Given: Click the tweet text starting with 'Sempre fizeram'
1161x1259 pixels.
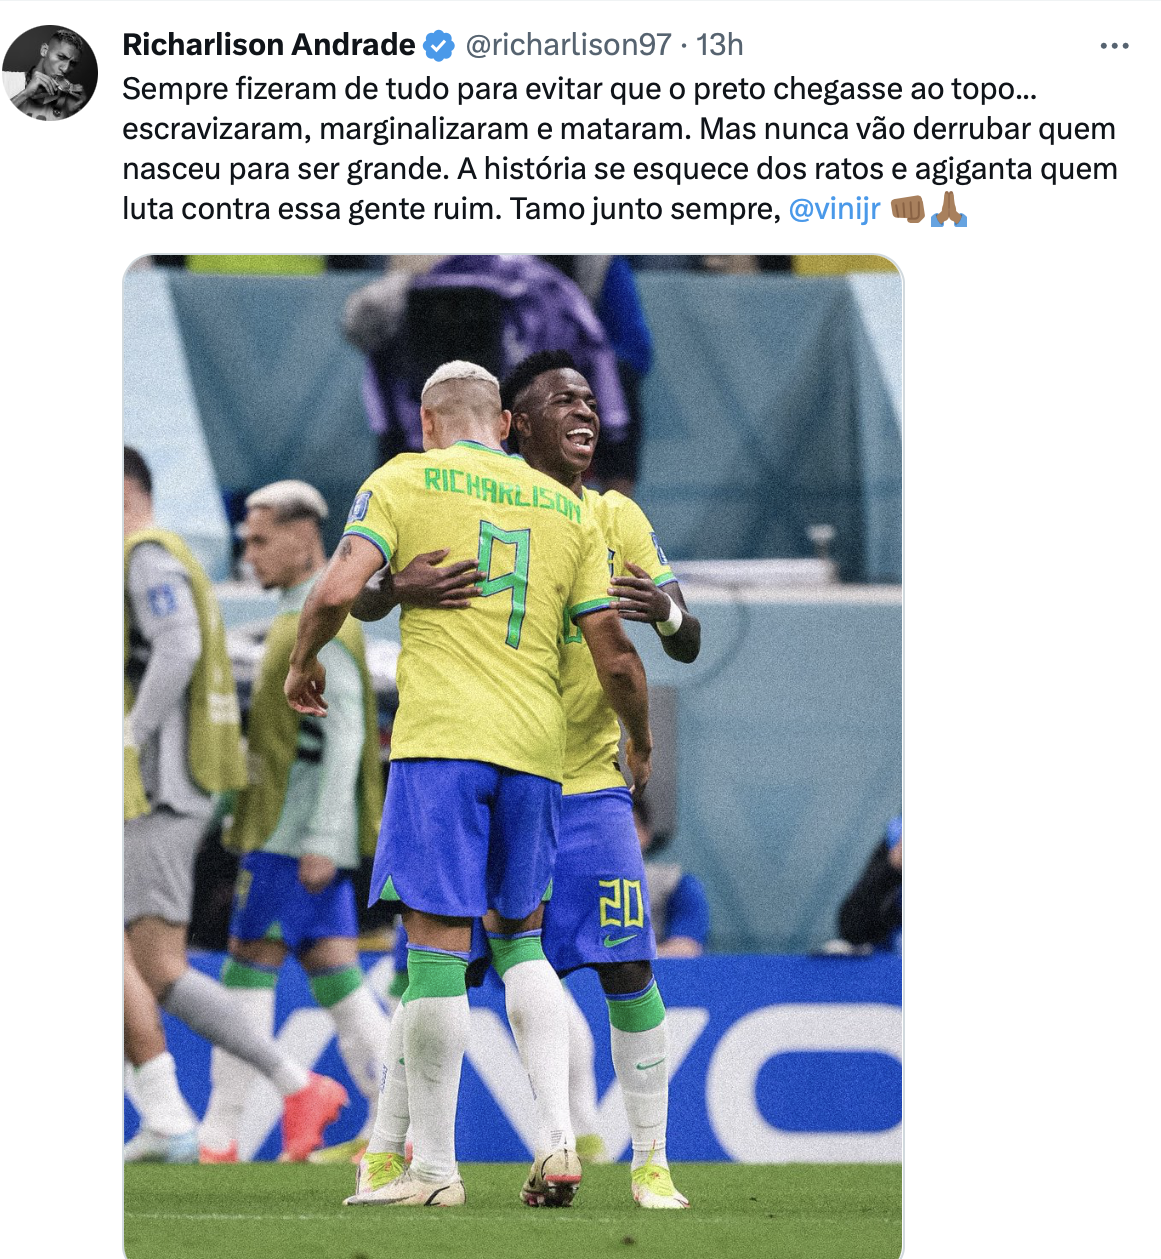Looking at the screenshot, I should pyautogui.click(x=620, y=149).
